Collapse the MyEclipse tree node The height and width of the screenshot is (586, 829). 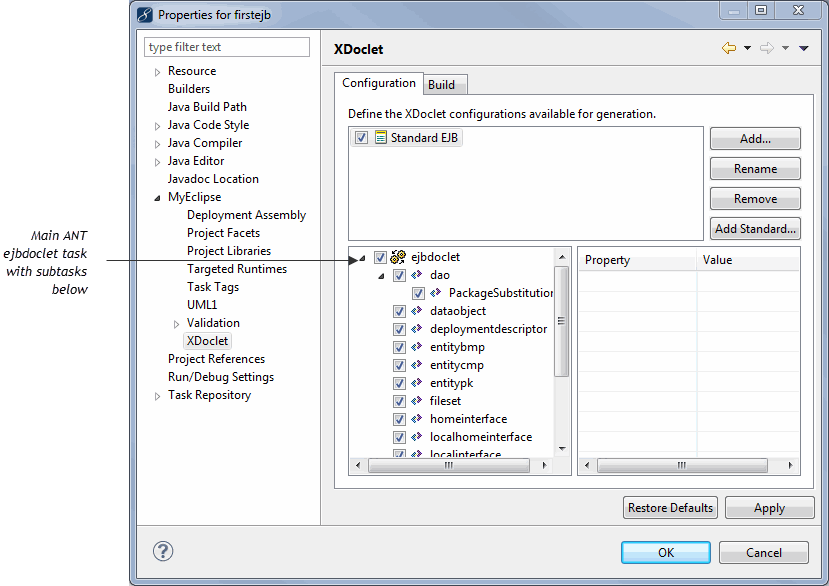pos(157,197)
